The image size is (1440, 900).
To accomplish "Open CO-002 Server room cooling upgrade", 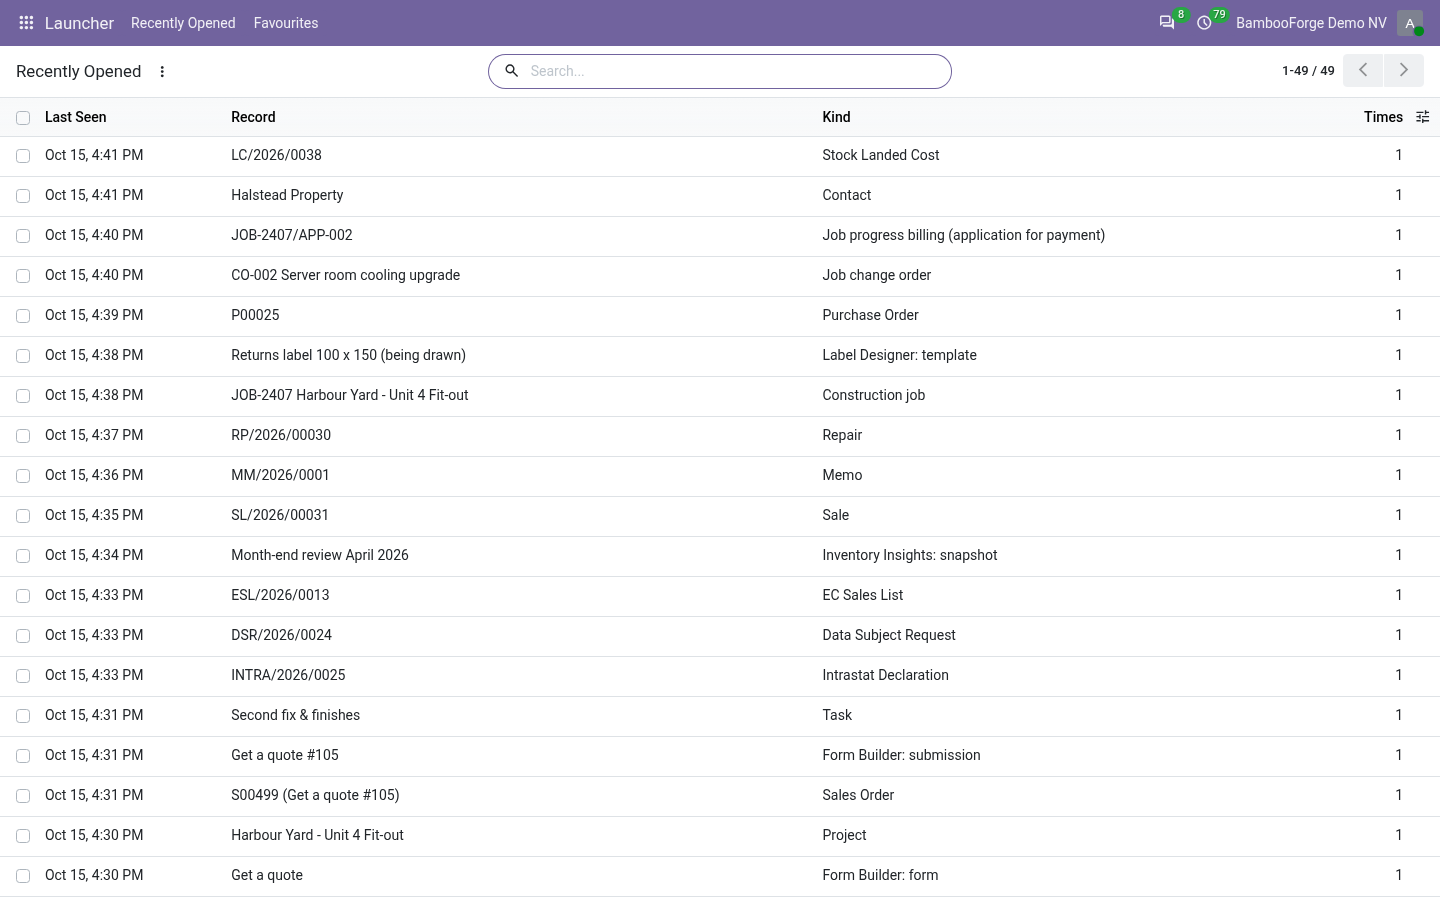I will [345, 275].
